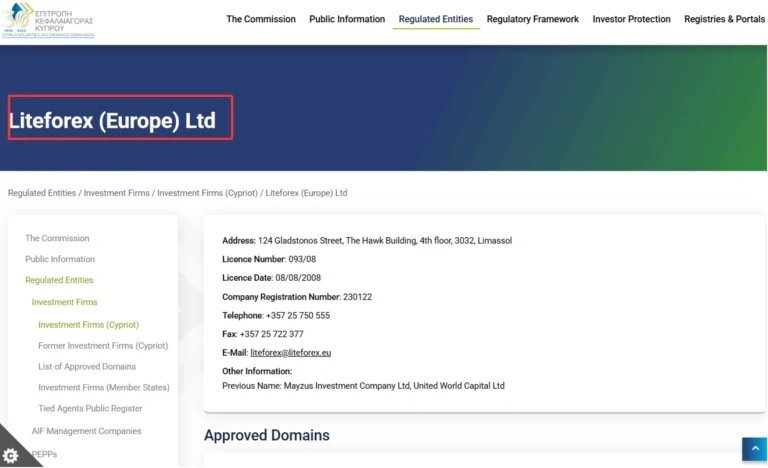Select Investment Firms in sidebar
The width and height of the screenshot is (768, 468).
64,302
